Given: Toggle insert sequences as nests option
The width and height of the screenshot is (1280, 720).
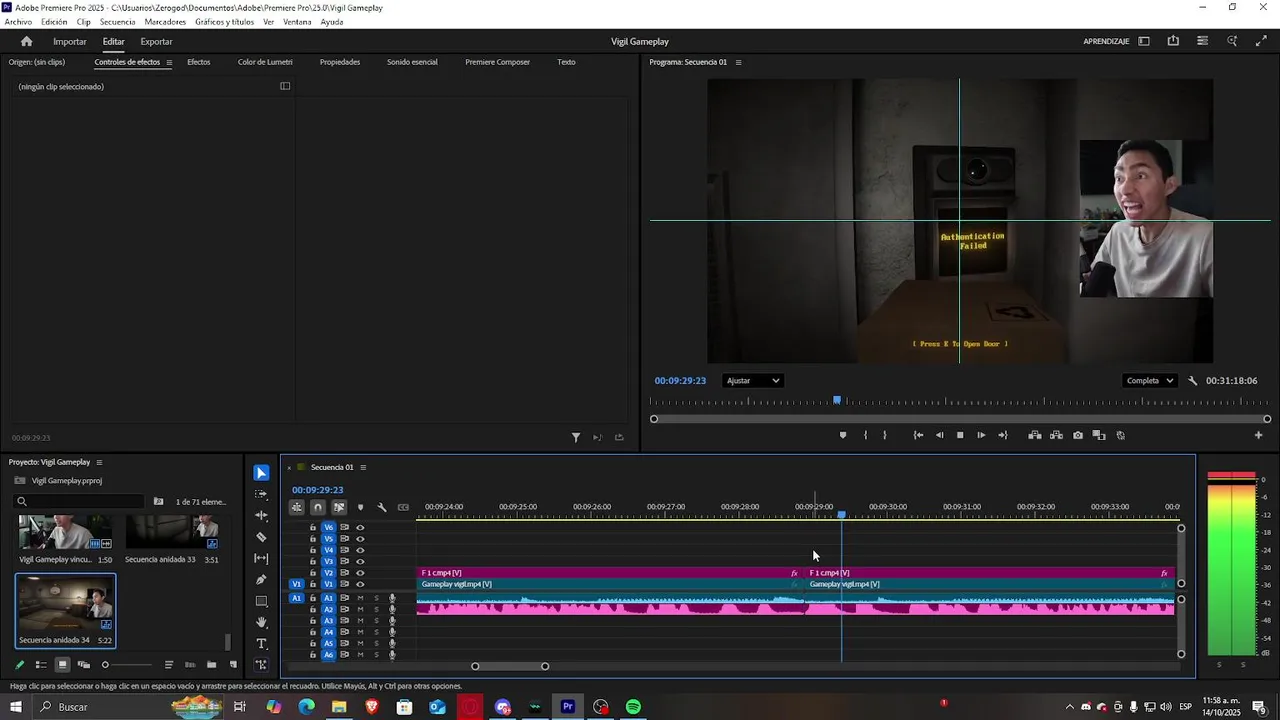Looking at the screenshot, I should 297,507.
